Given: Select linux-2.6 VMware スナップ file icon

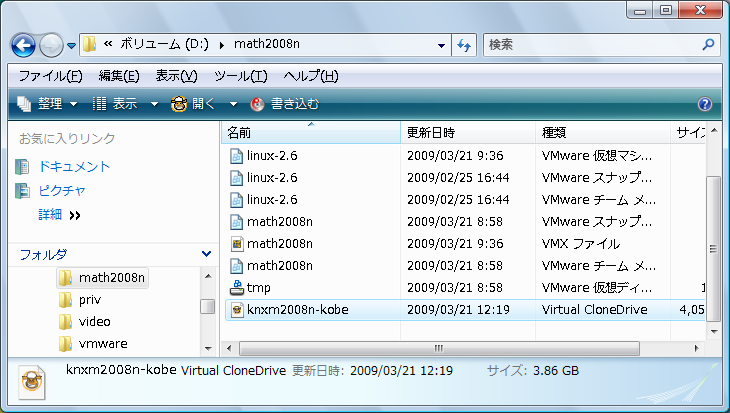Looking at the screenshot, I should [x=237, y=178].
